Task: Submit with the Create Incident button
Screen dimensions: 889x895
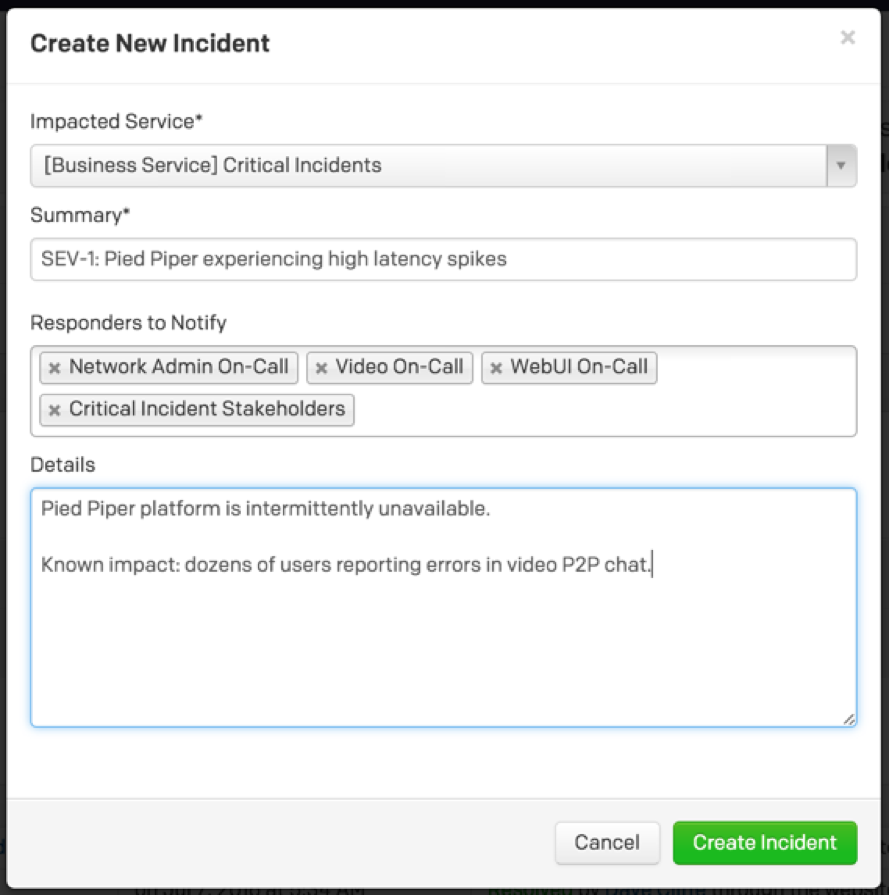Action: 765,843
